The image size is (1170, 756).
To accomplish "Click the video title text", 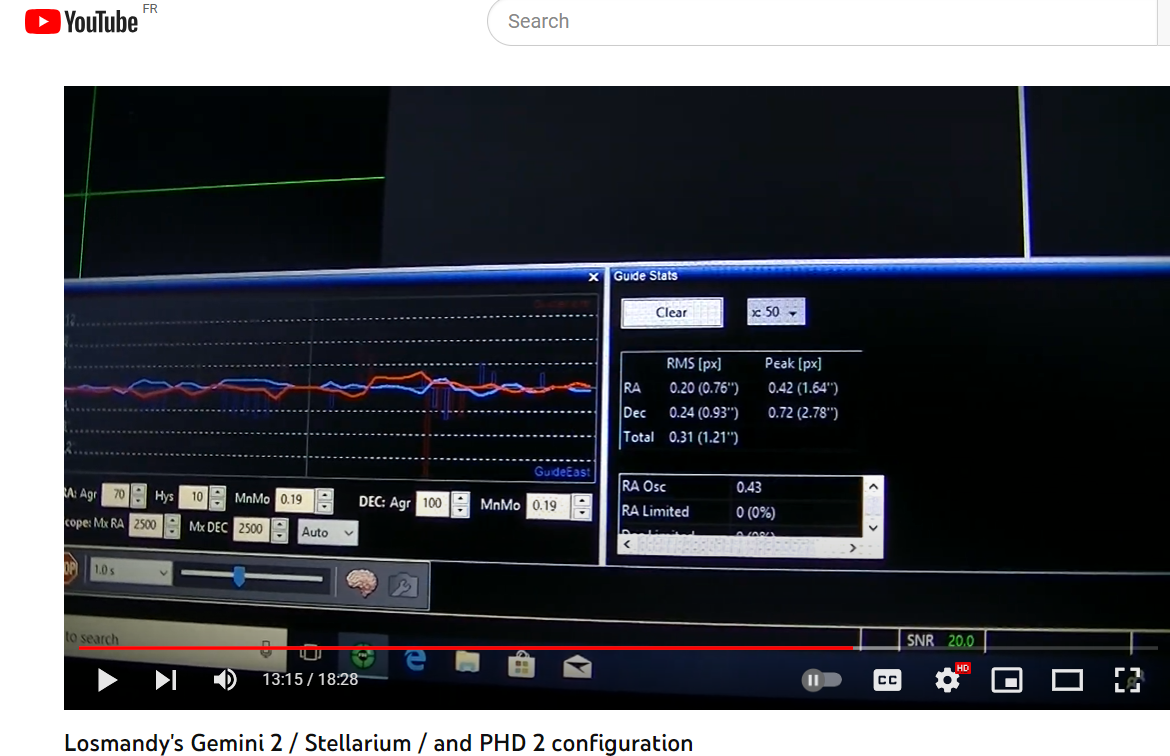I will point(378,743).
